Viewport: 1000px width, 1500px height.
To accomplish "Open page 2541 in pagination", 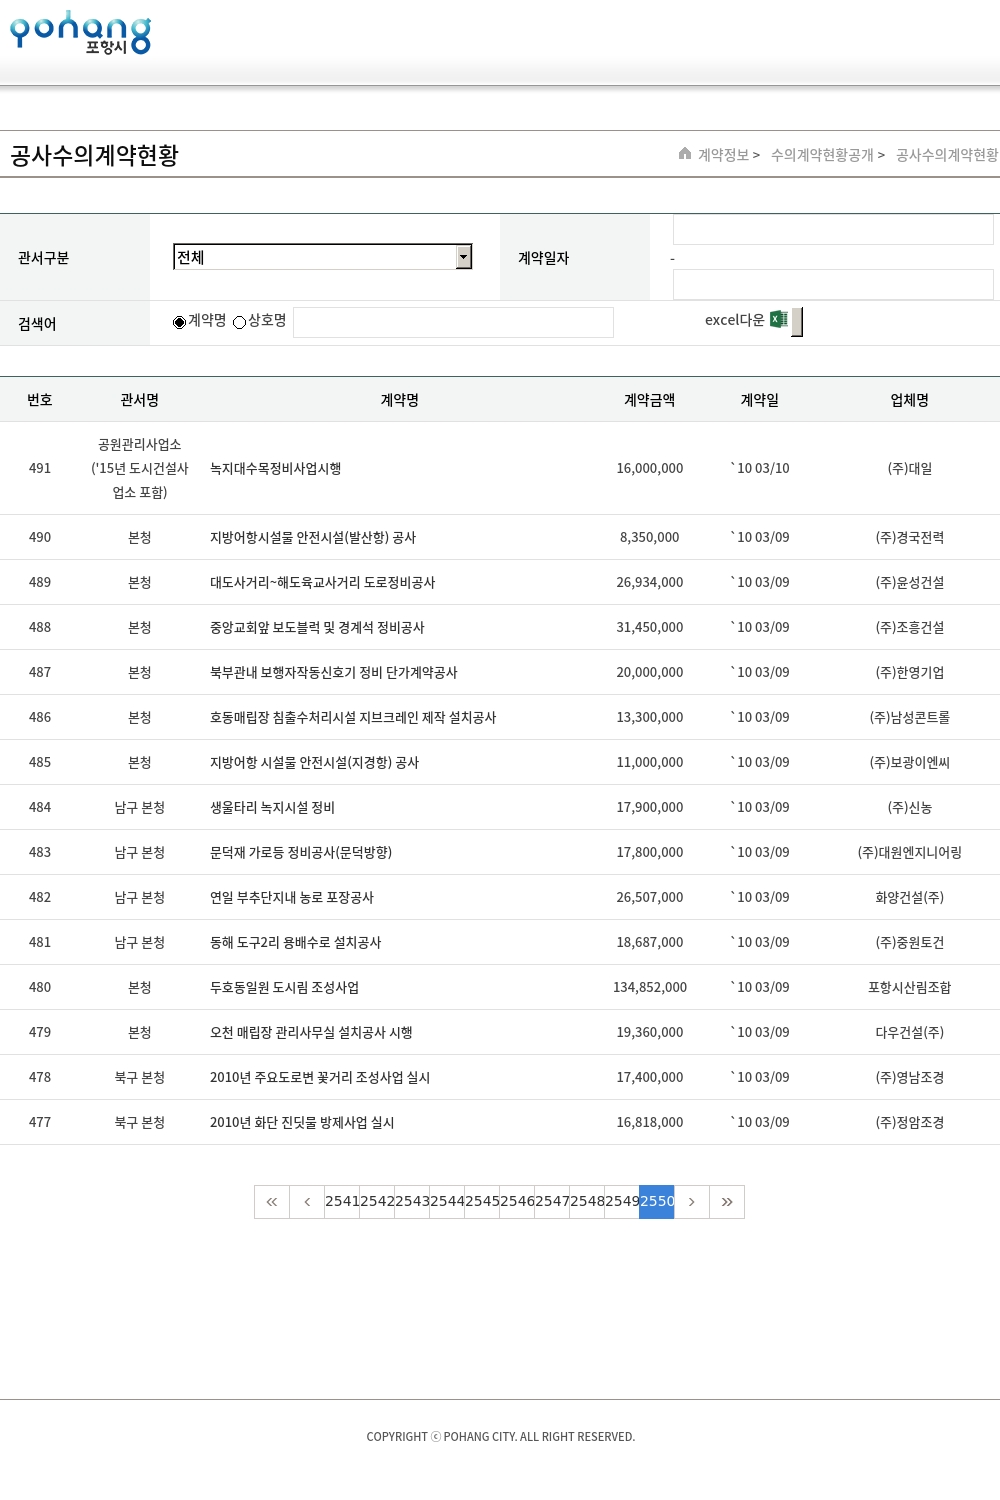I will pyautogui.click(x=342, y=1202).
